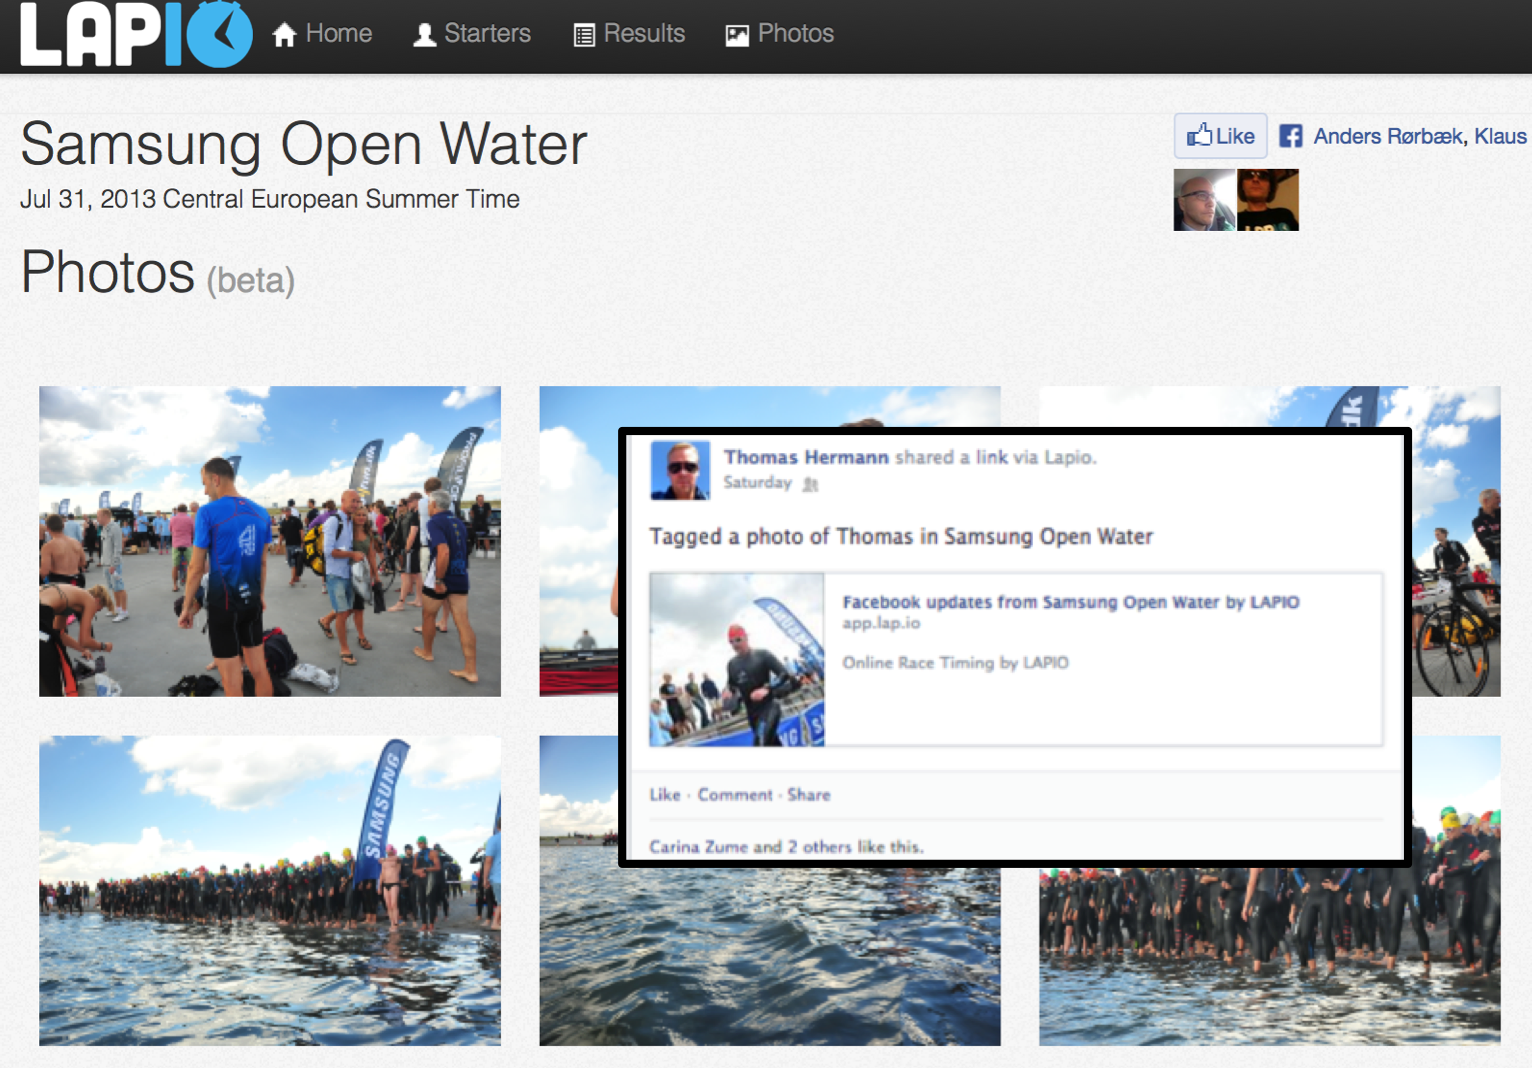The image size is (1532, 1068).
Task: Click the Facebook logo icon
Action: point(1291,136)
